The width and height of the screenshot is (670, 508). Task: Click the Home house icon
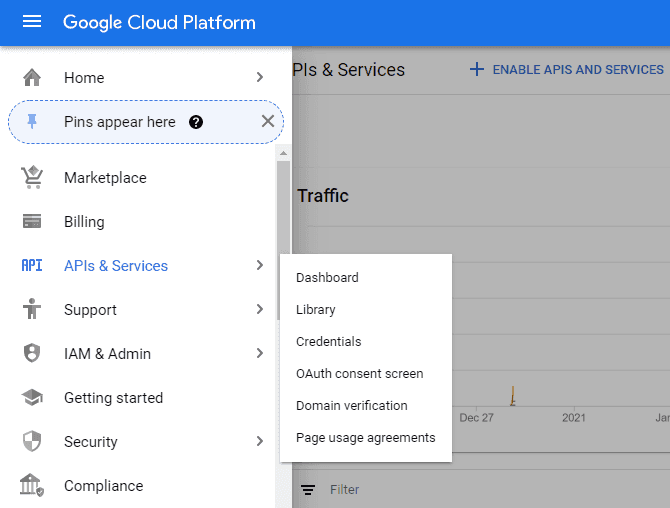(x=32, y=78)
